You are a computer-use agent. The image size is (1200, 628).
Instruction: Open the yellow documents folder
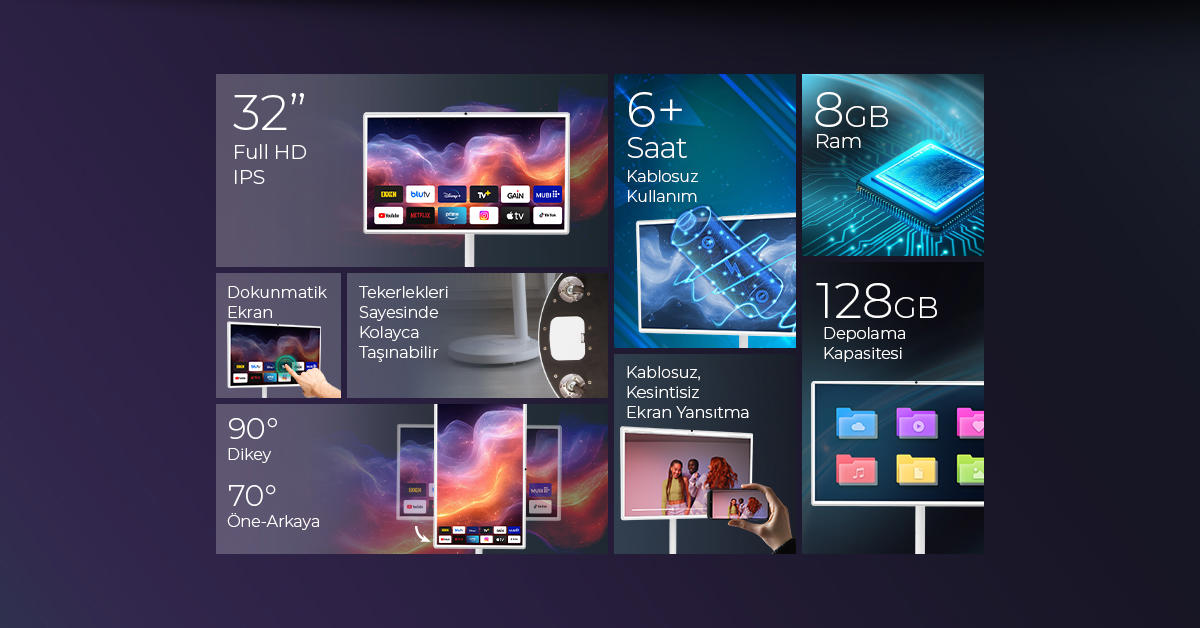click(916, 469)
